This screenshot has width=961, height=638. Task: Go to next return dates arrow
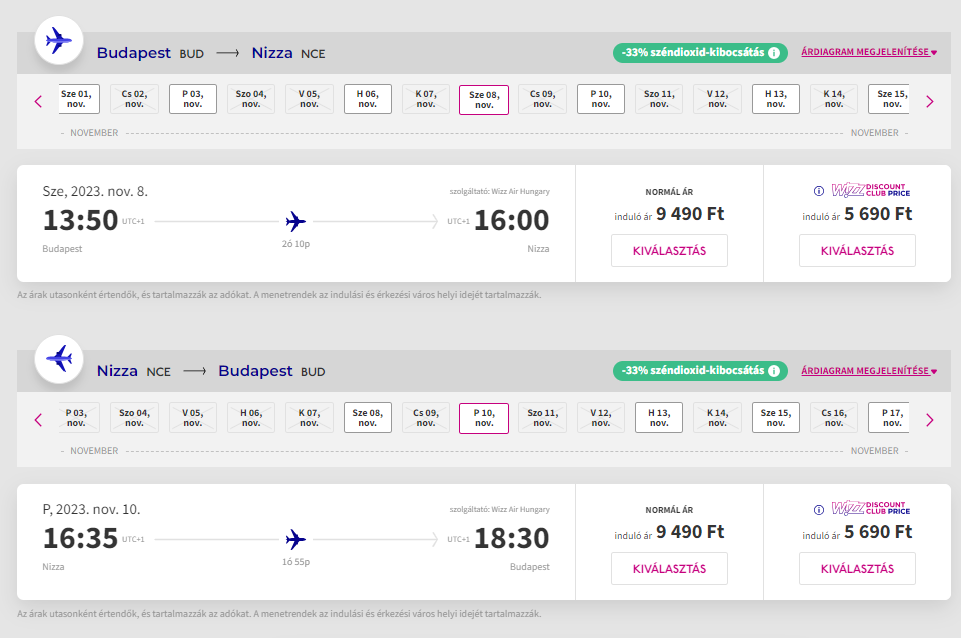pos(929,419)
